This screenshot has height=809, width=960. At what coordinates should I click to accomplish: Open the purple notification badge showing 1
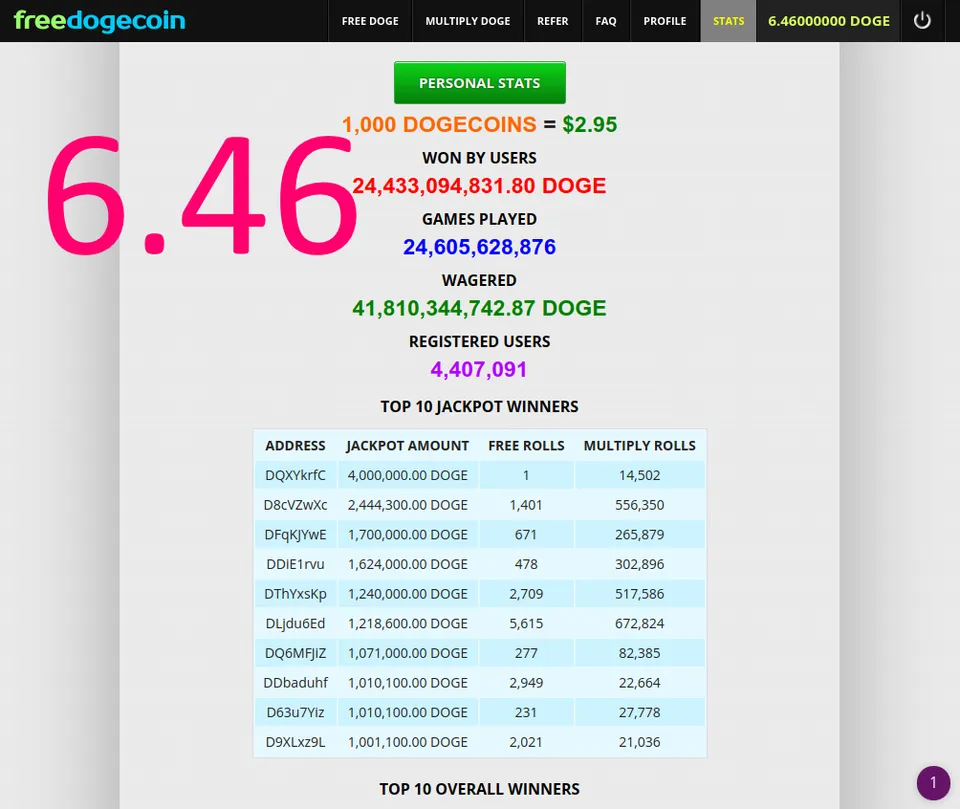(x=933, y=783)
